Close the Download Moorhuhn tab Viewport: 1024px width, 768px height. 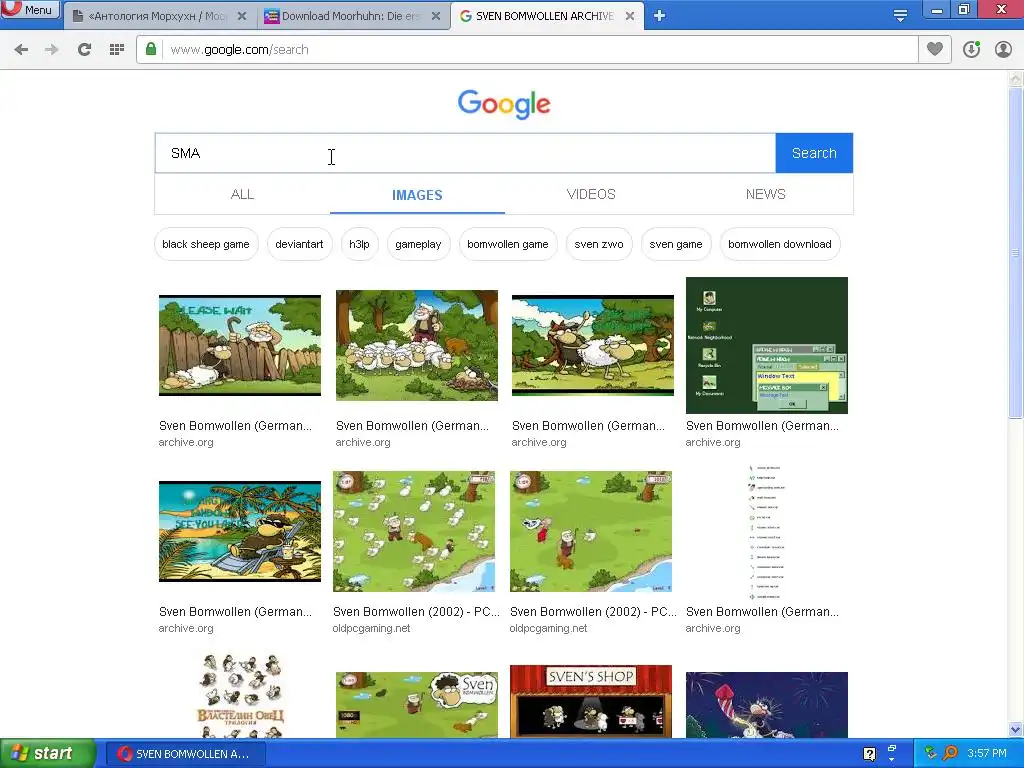coord(436,16)
